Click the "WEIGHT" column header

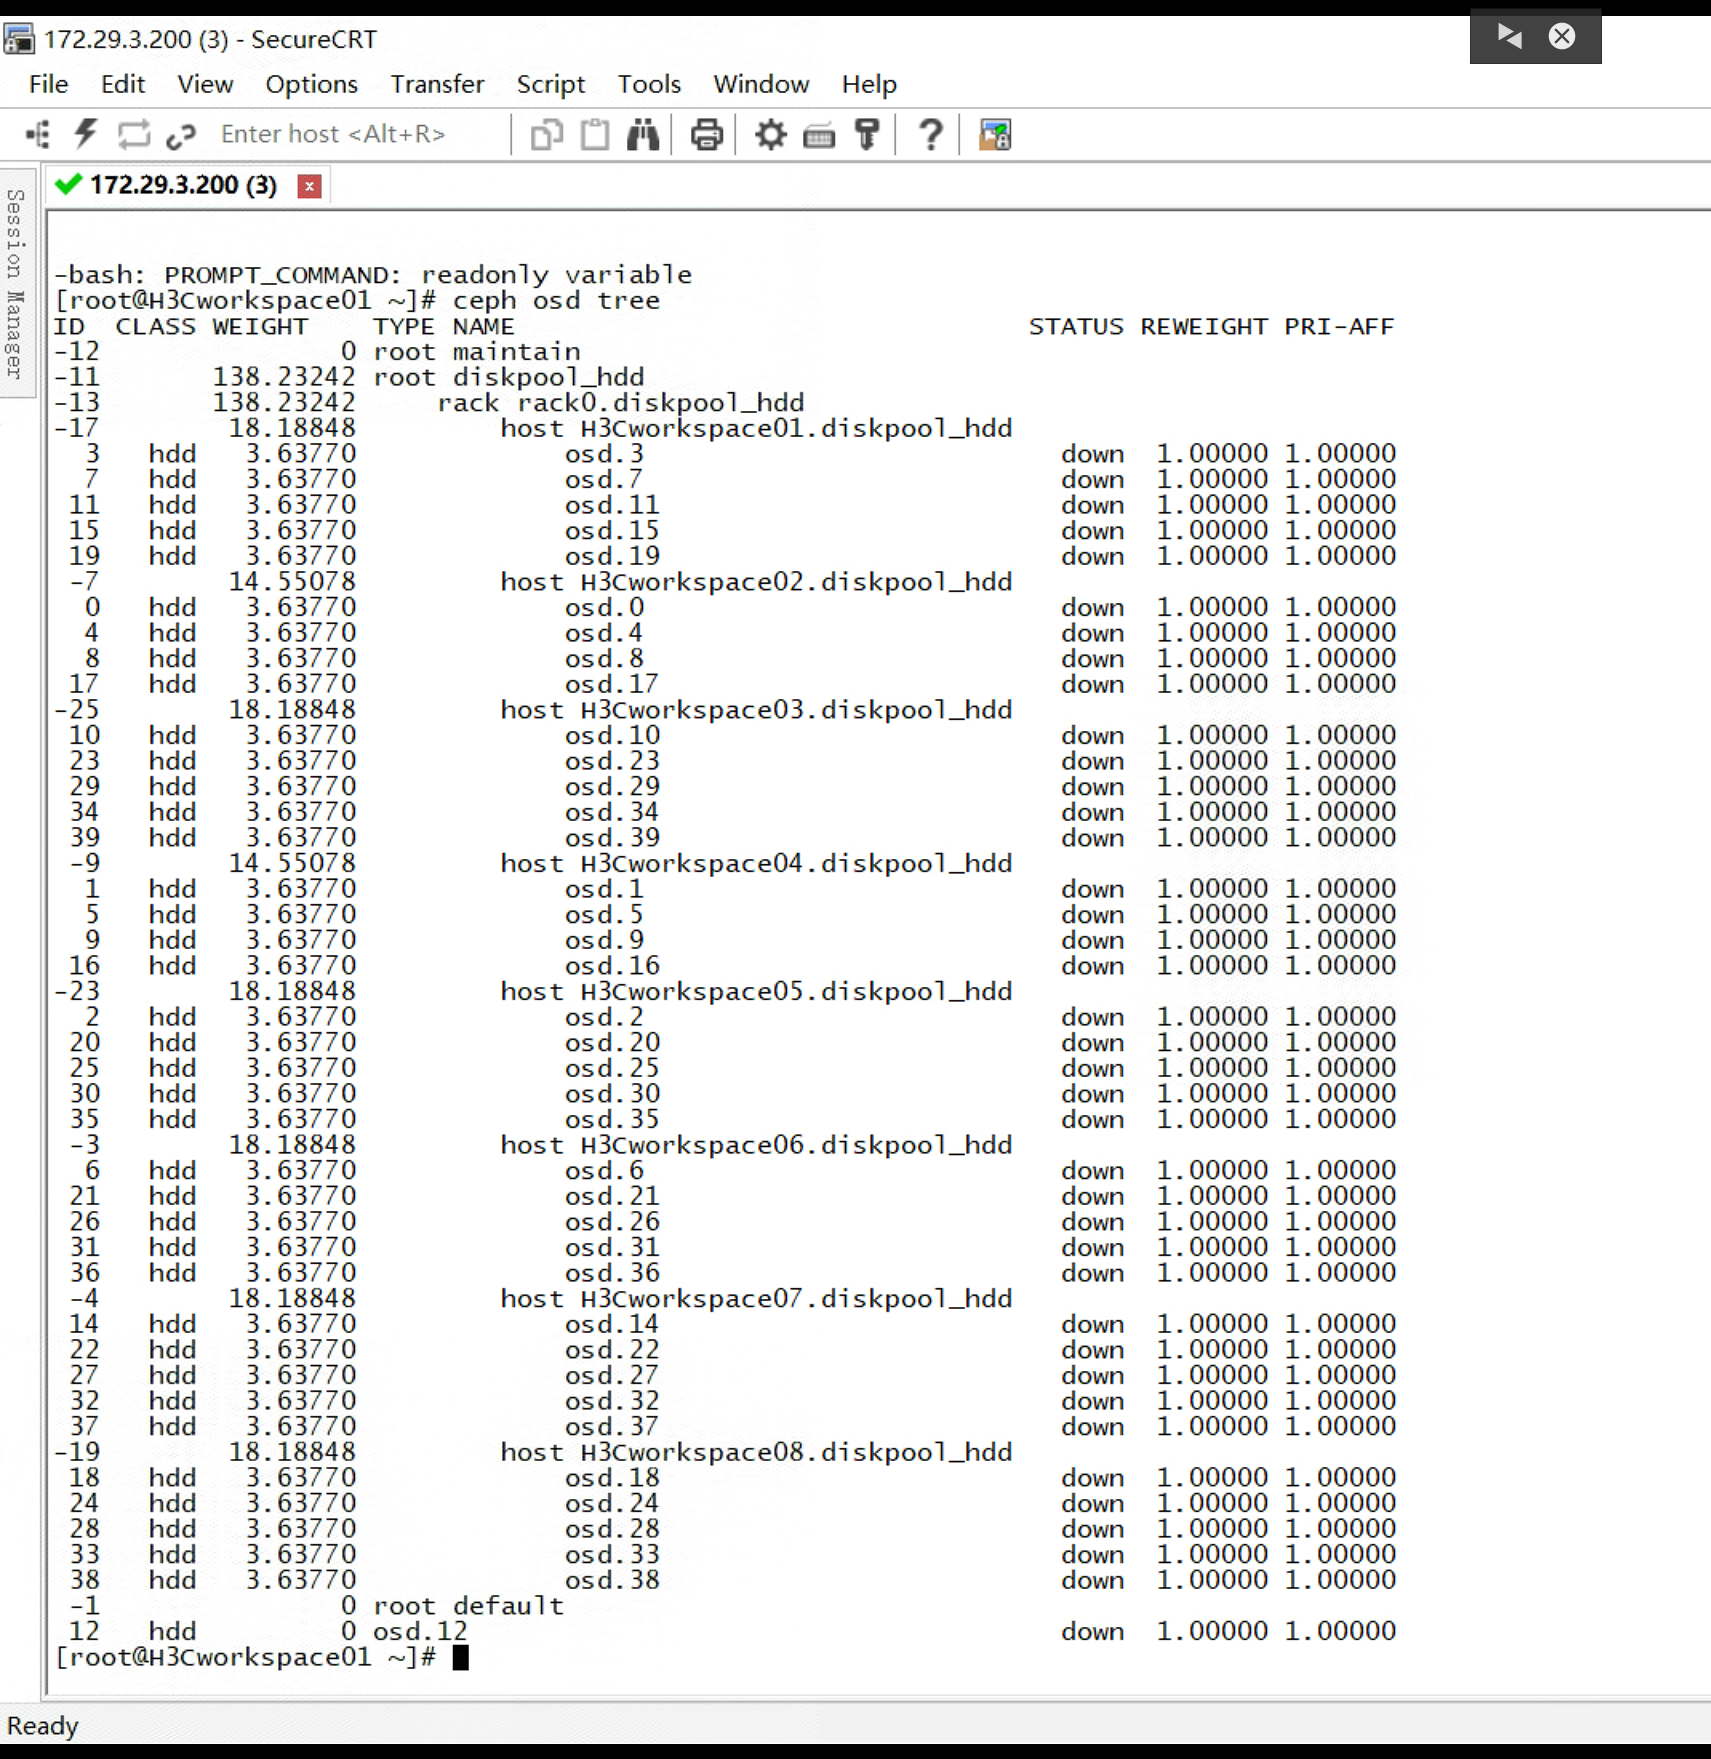pyautogui.click(x=260, y=327)
